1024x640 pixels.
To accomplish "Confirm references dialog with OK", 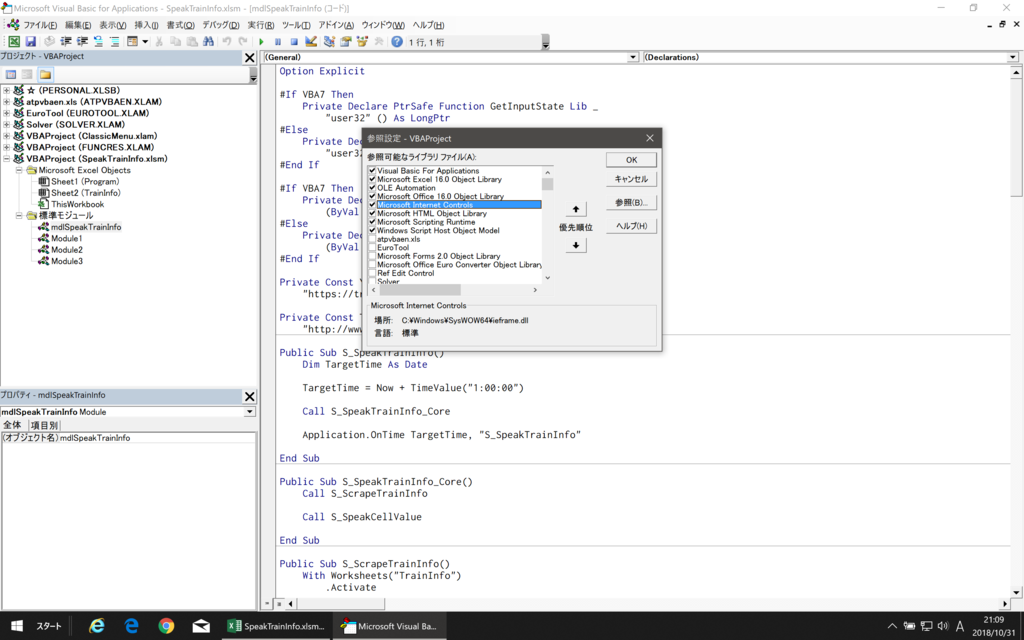I will point(632,160).
